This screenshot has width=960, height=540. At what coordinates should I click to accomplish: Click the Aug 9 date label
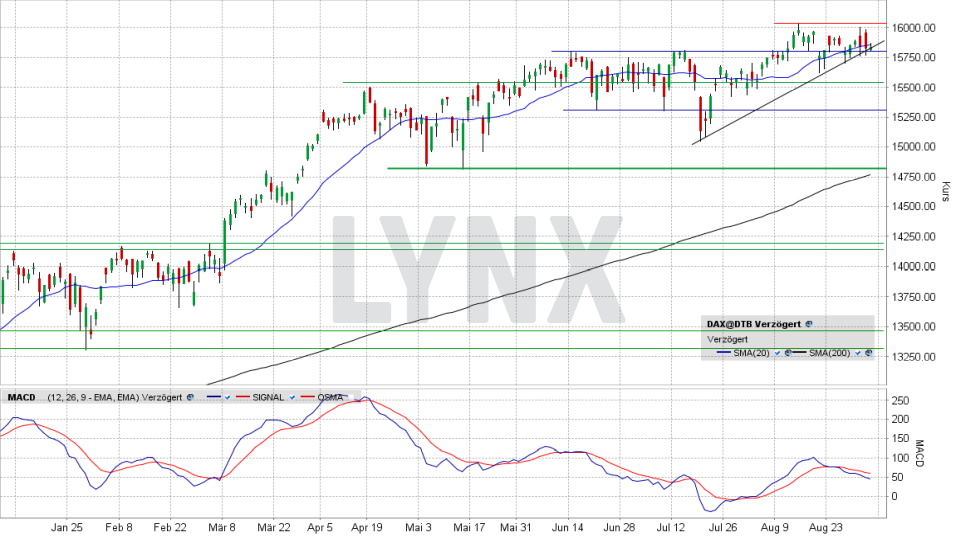click(x=774, y=528)
